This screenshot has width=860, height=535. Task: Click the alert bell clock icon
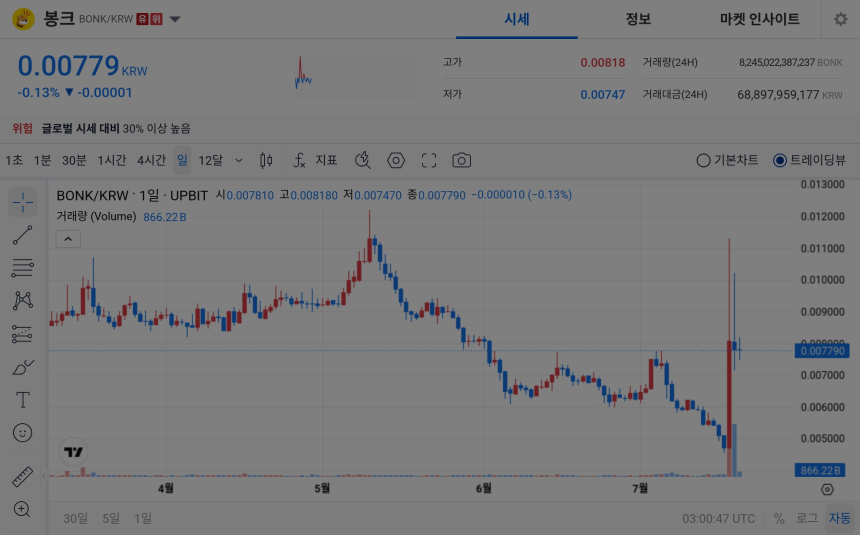pos(363,160)
